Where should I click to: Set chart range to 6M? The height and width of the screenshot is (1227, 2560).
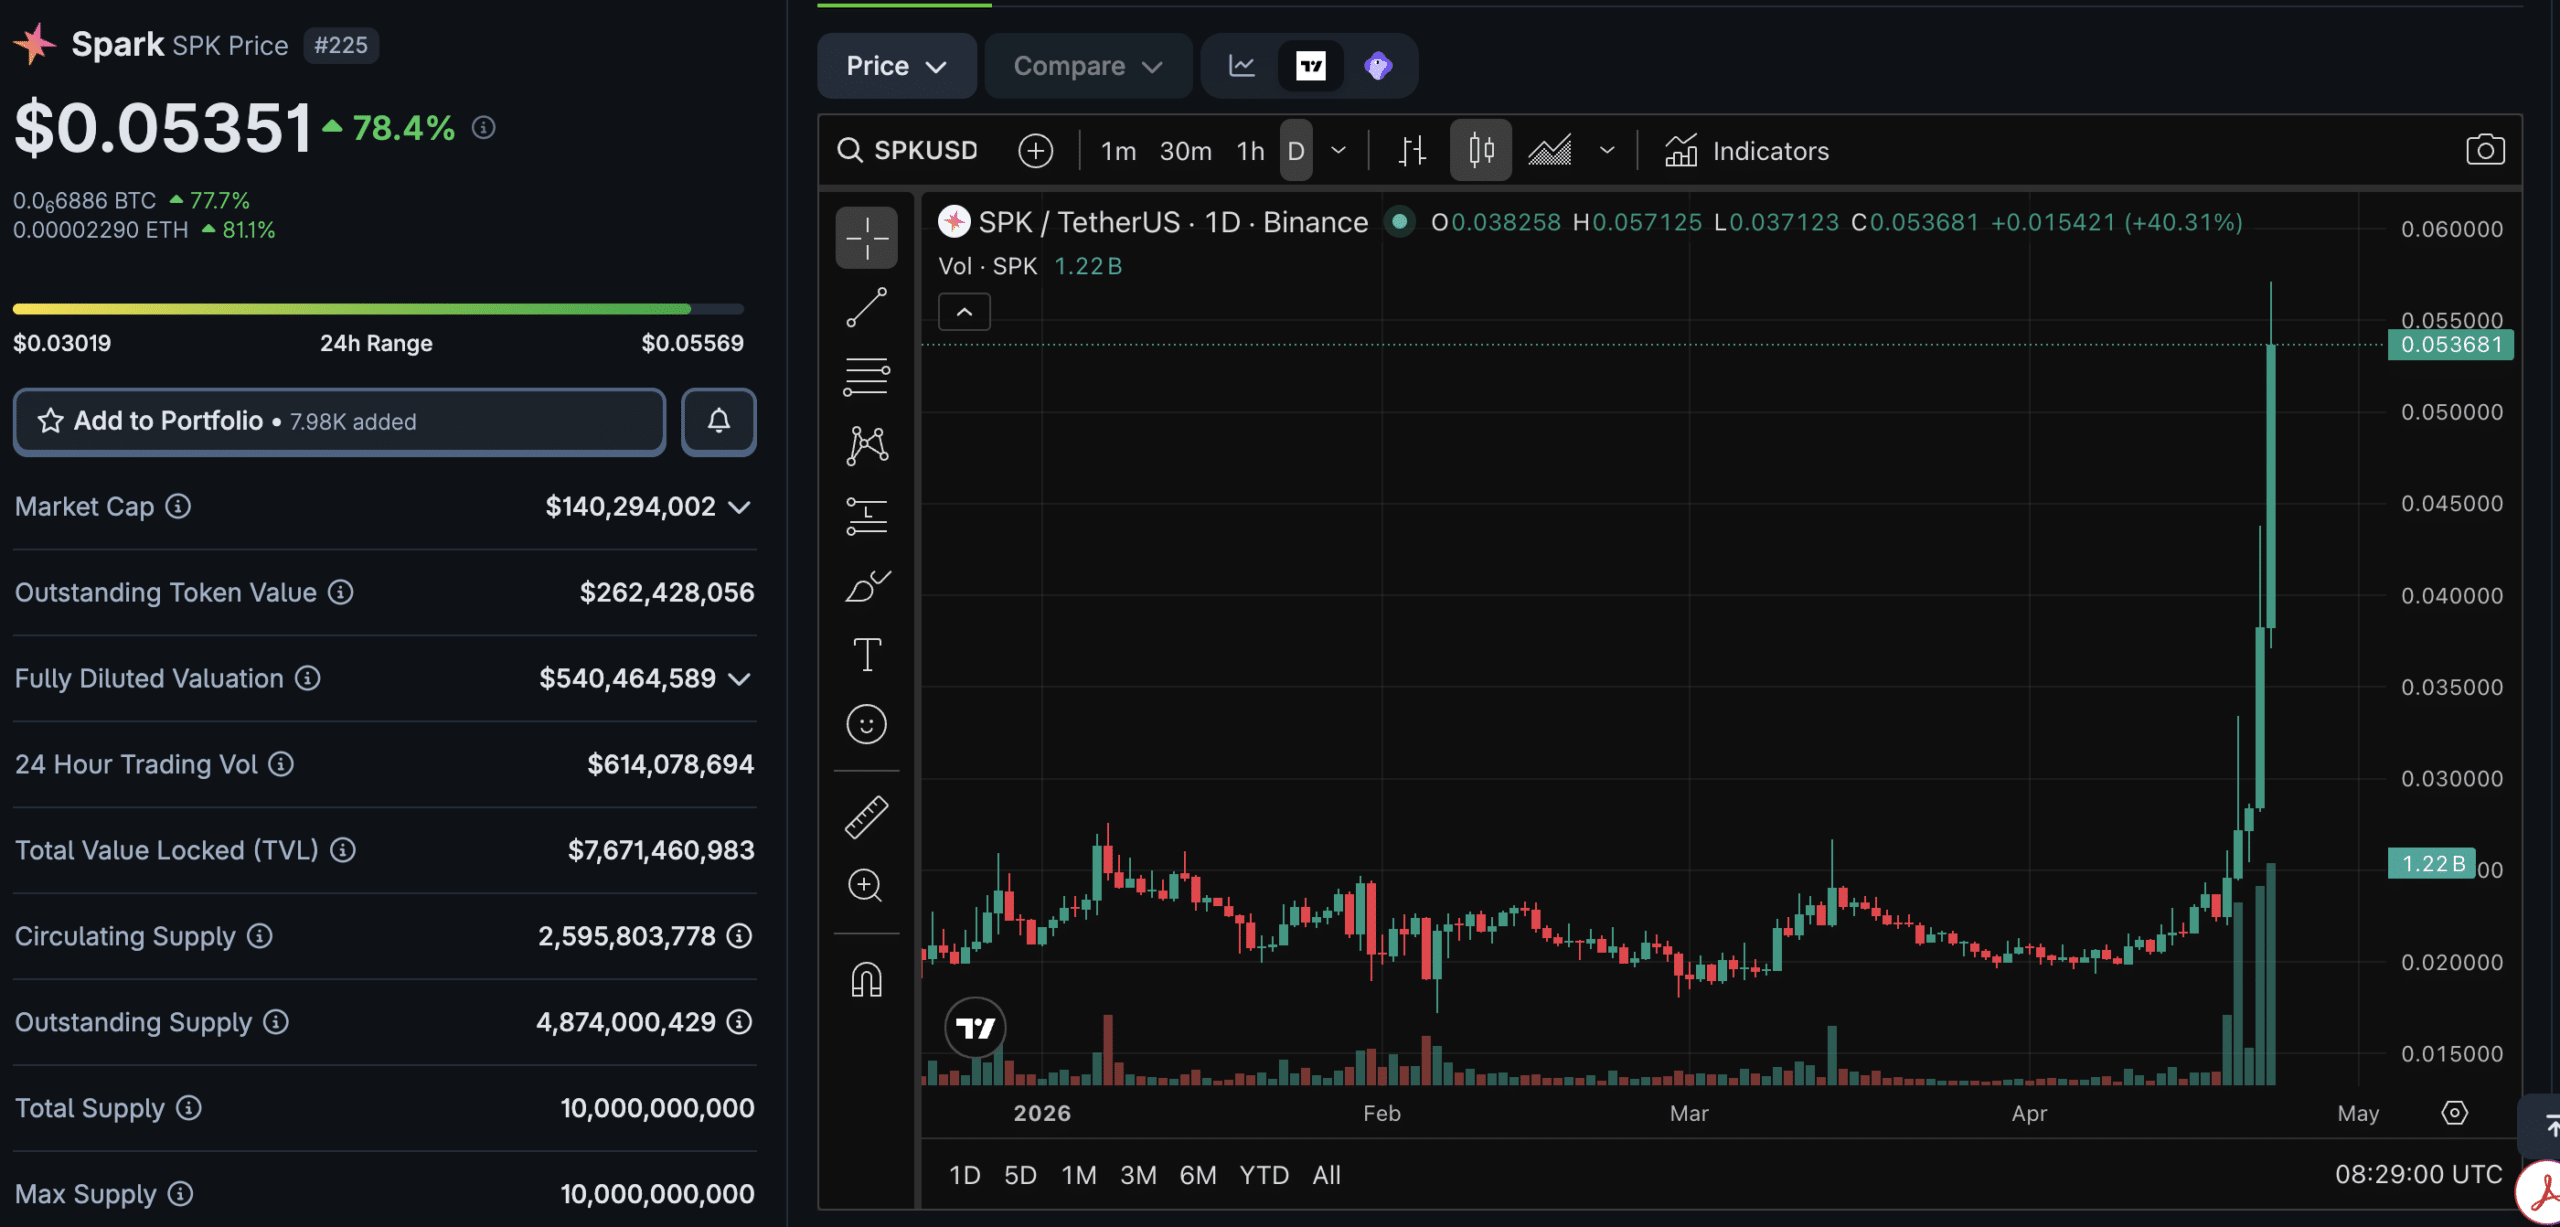(x=1198, y=1175)
